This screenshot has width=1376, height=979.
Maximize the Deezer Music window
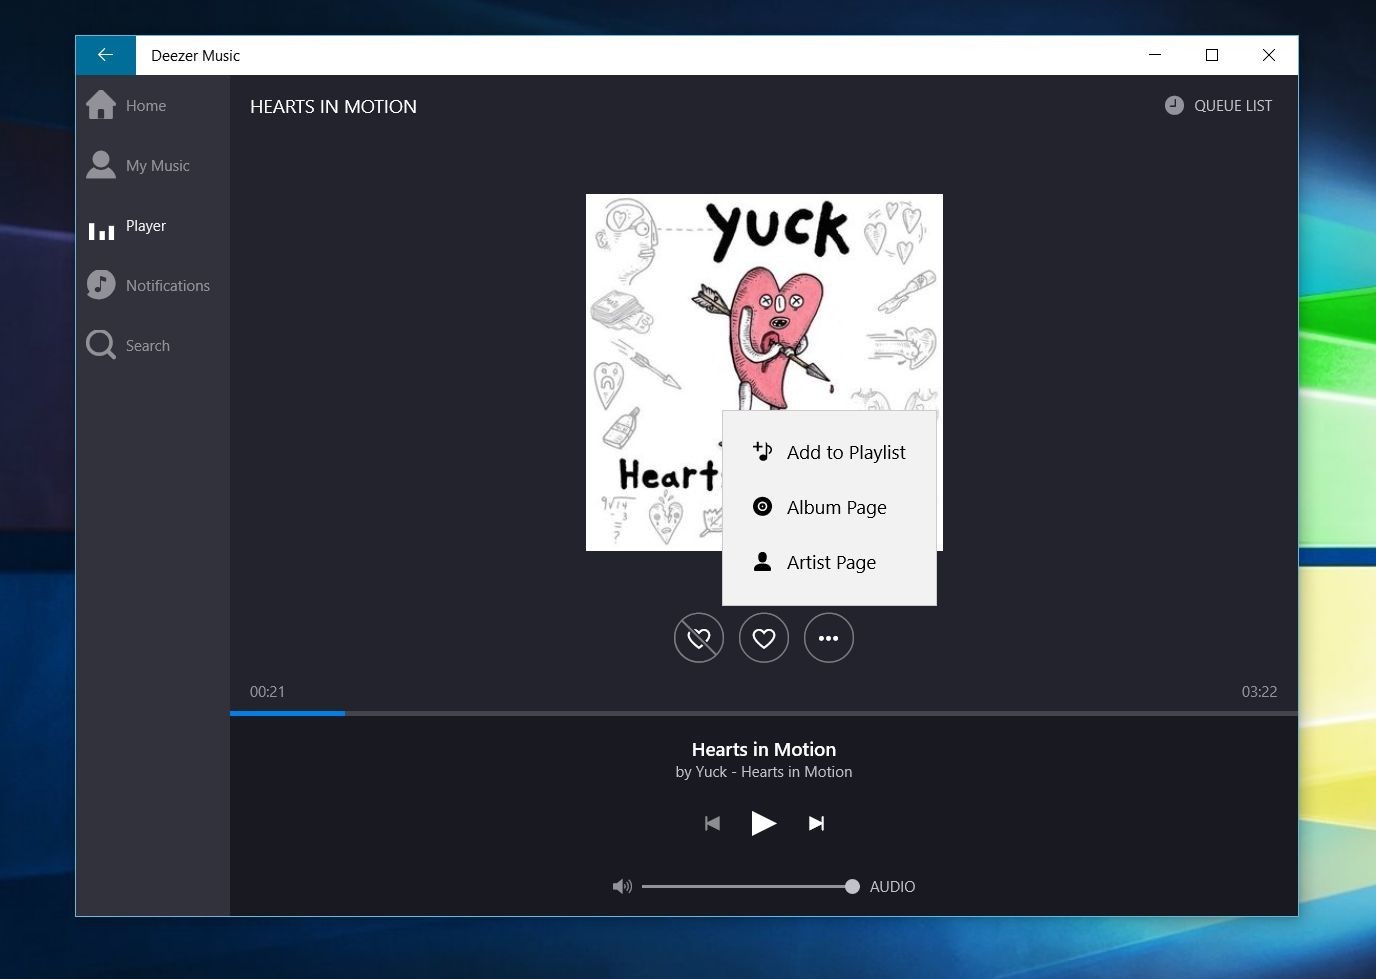pos(1212,55)
